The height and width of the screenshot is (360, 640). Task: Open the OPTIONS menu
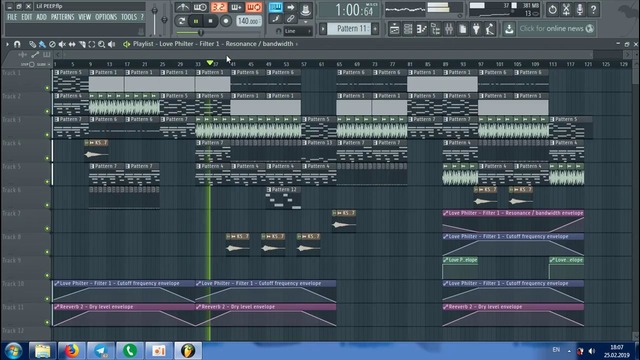(x=106, y=17)
